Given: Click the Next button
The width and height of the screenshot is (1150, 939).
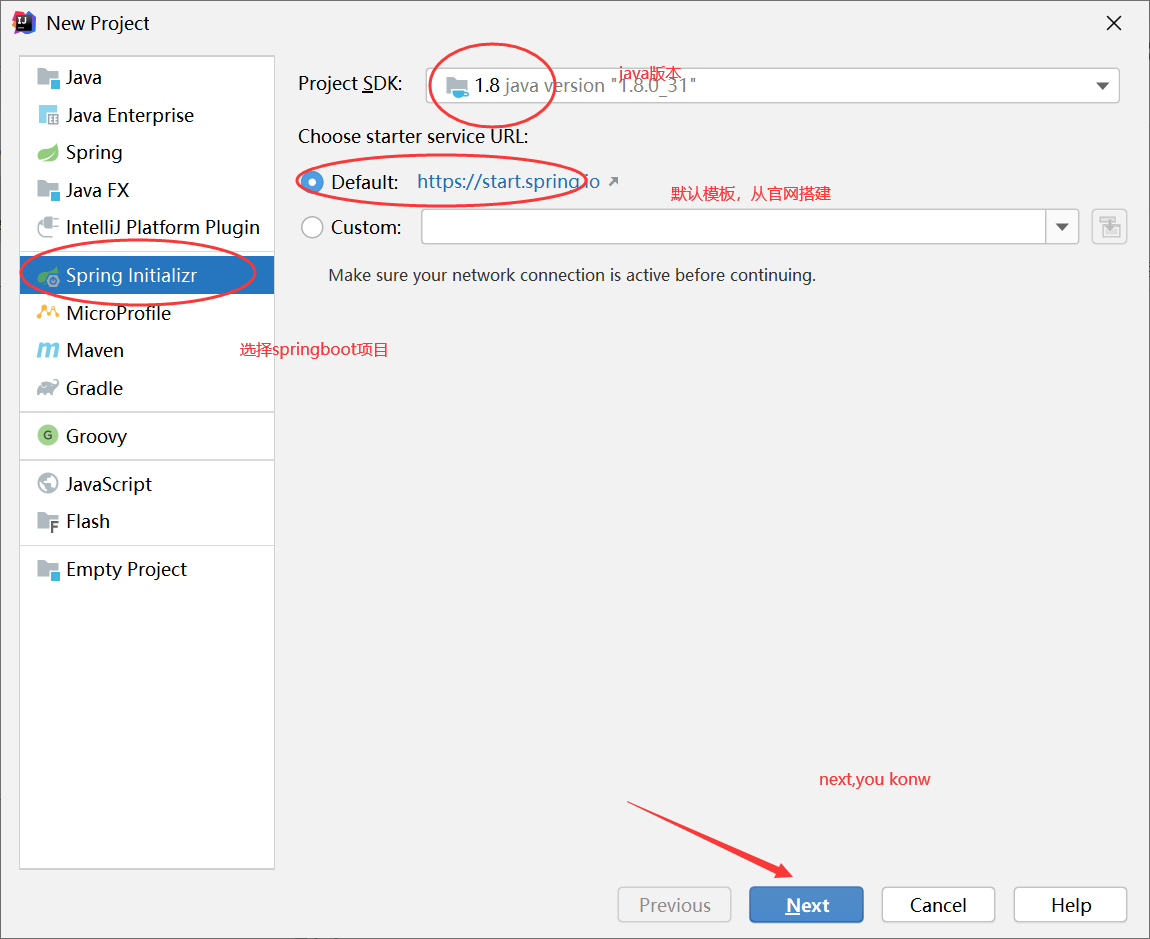Looking at the screenshot, I should coord(806,905).
